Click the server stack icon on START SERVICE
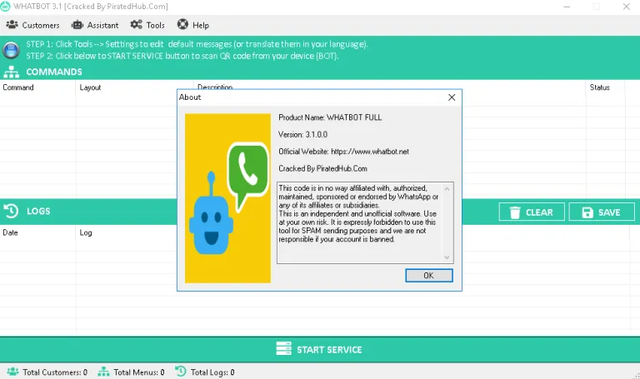This screenshot has height=379, width=640. 284,349
